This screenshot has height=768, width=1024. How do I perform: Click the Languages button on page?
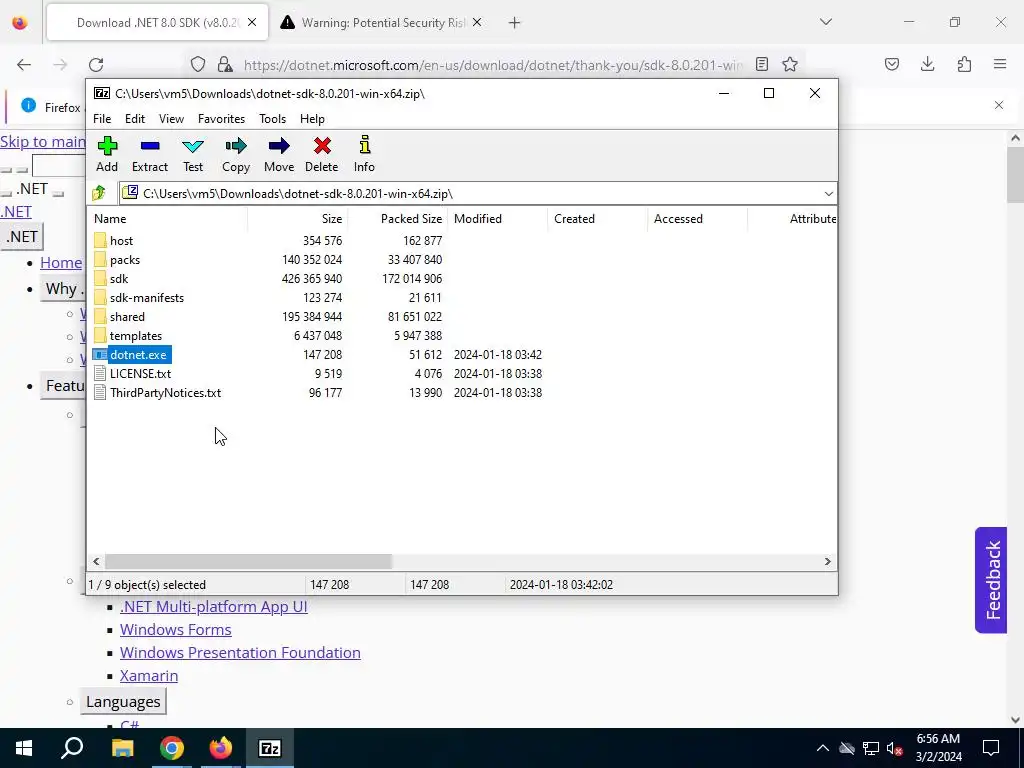click(x=123, y=702)
